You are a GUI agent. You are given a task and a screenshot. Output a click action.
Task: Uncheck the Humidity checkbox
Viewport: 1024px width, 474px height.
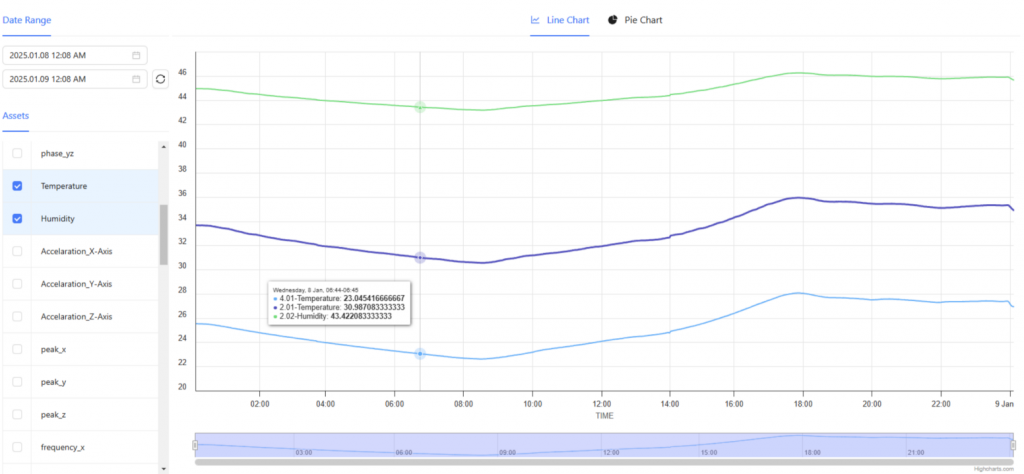click(x=17, y=218)
